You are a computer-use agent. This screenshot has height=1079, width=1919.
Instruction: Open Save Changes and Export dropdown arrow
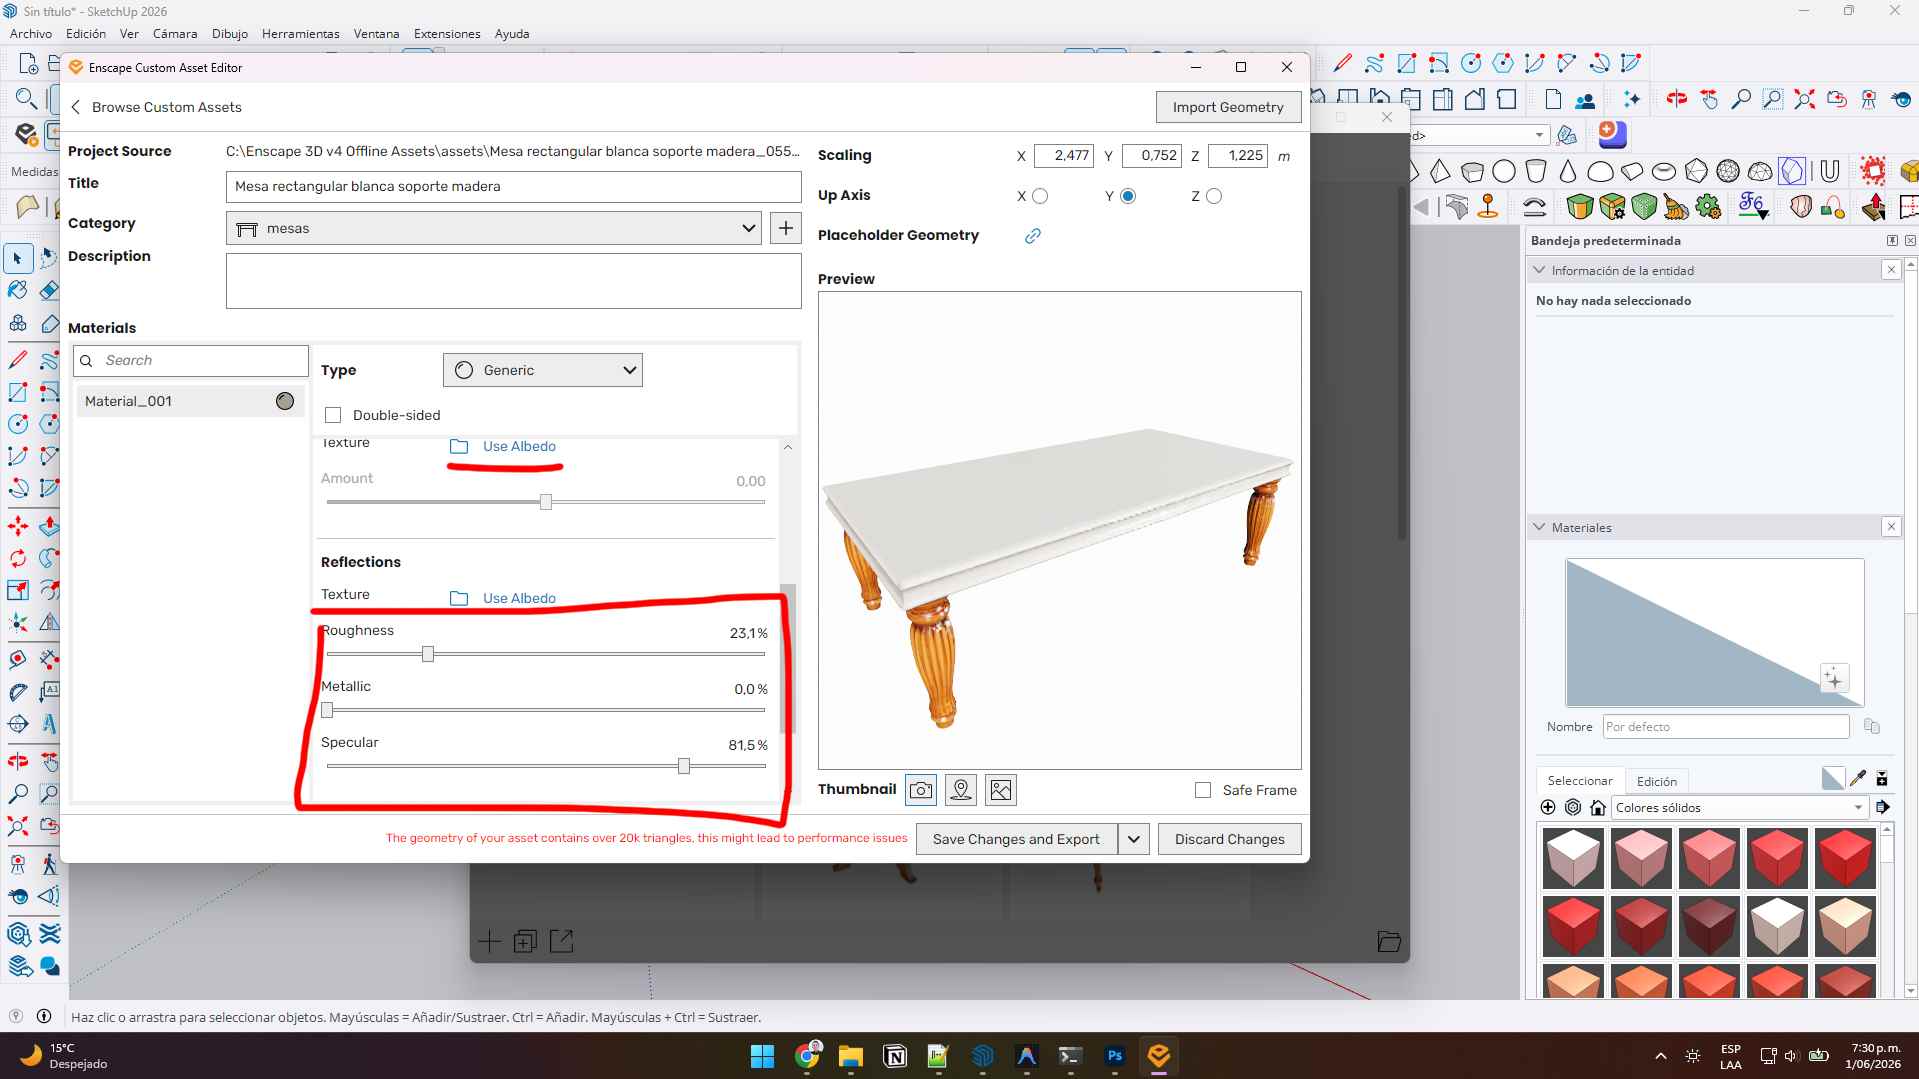coord(1134,839)
